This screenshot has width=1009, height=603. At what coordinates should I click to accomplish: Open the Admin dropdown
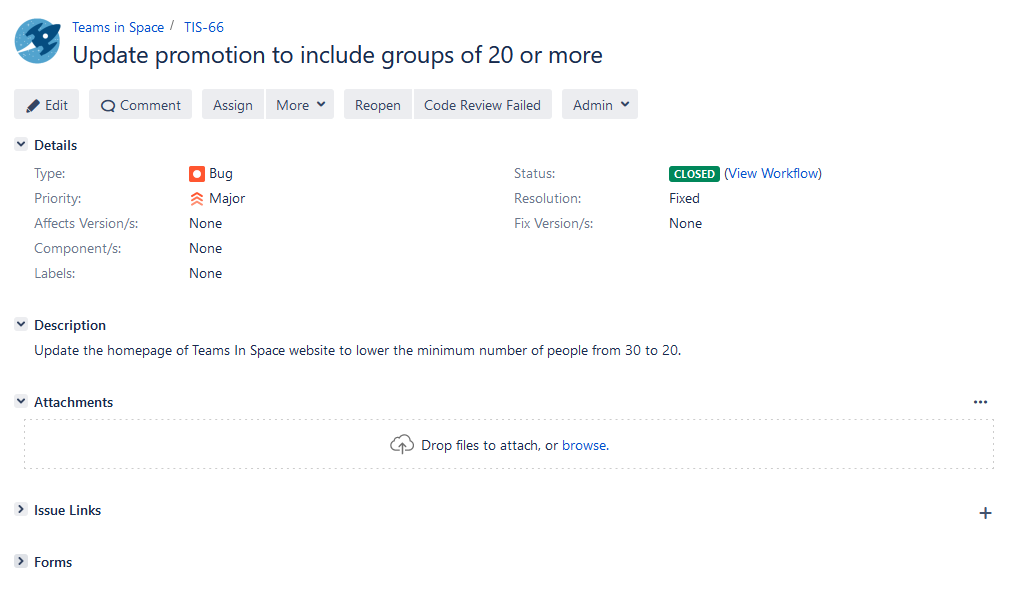(x=599, y=104)
